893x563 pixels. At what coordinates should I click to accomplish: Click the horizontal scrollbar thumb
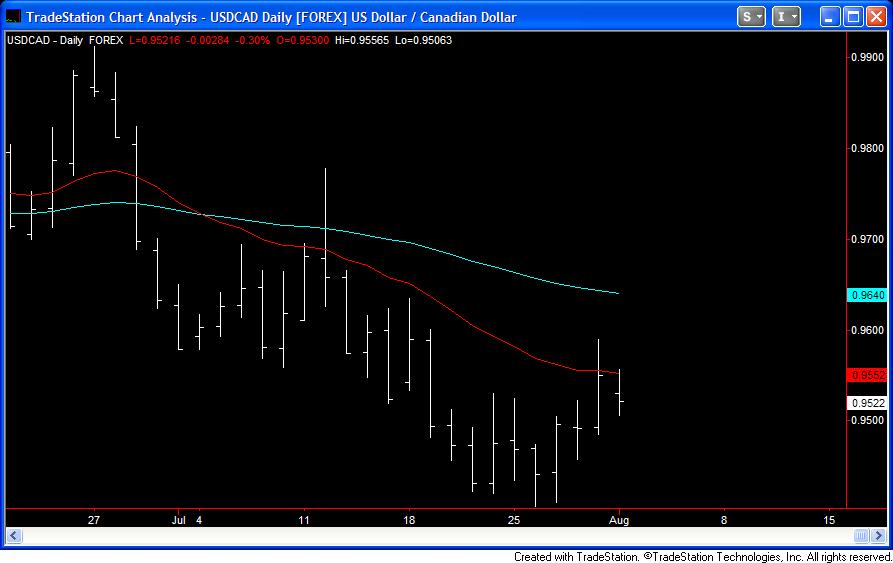coord(862,536)
